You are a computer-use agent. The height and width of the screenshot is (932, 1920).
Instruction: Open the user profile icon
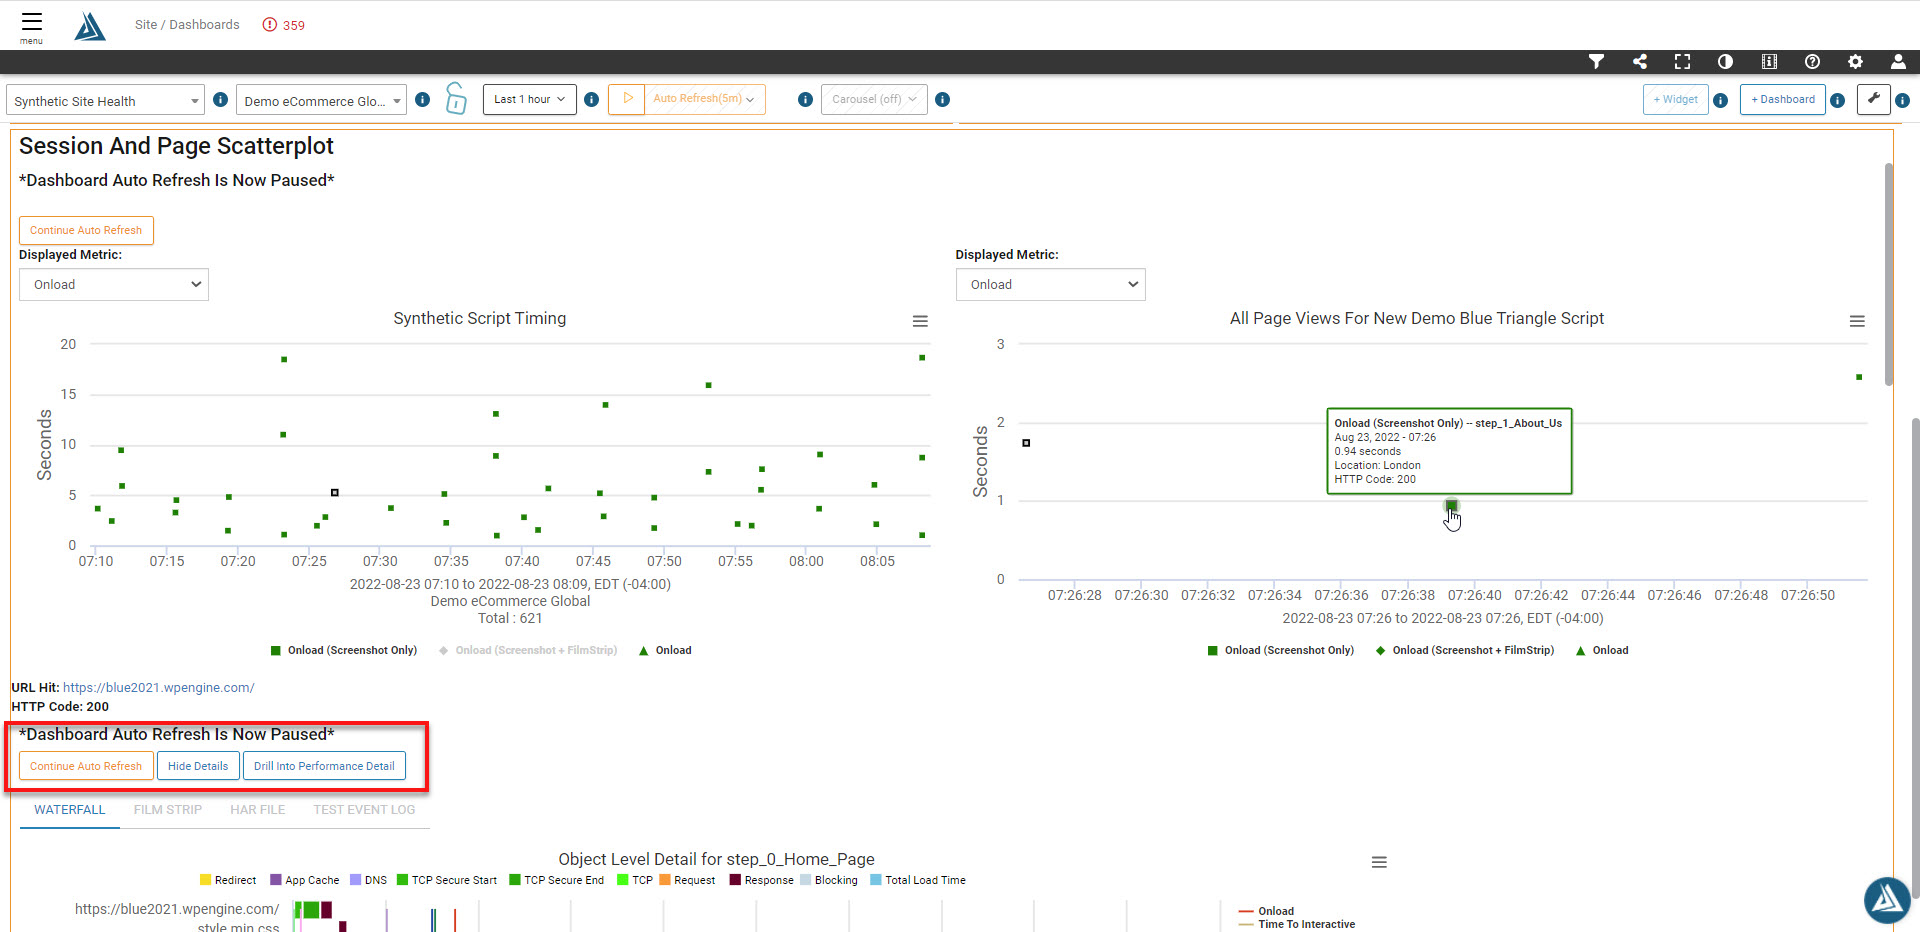(x=1898, y=62)
